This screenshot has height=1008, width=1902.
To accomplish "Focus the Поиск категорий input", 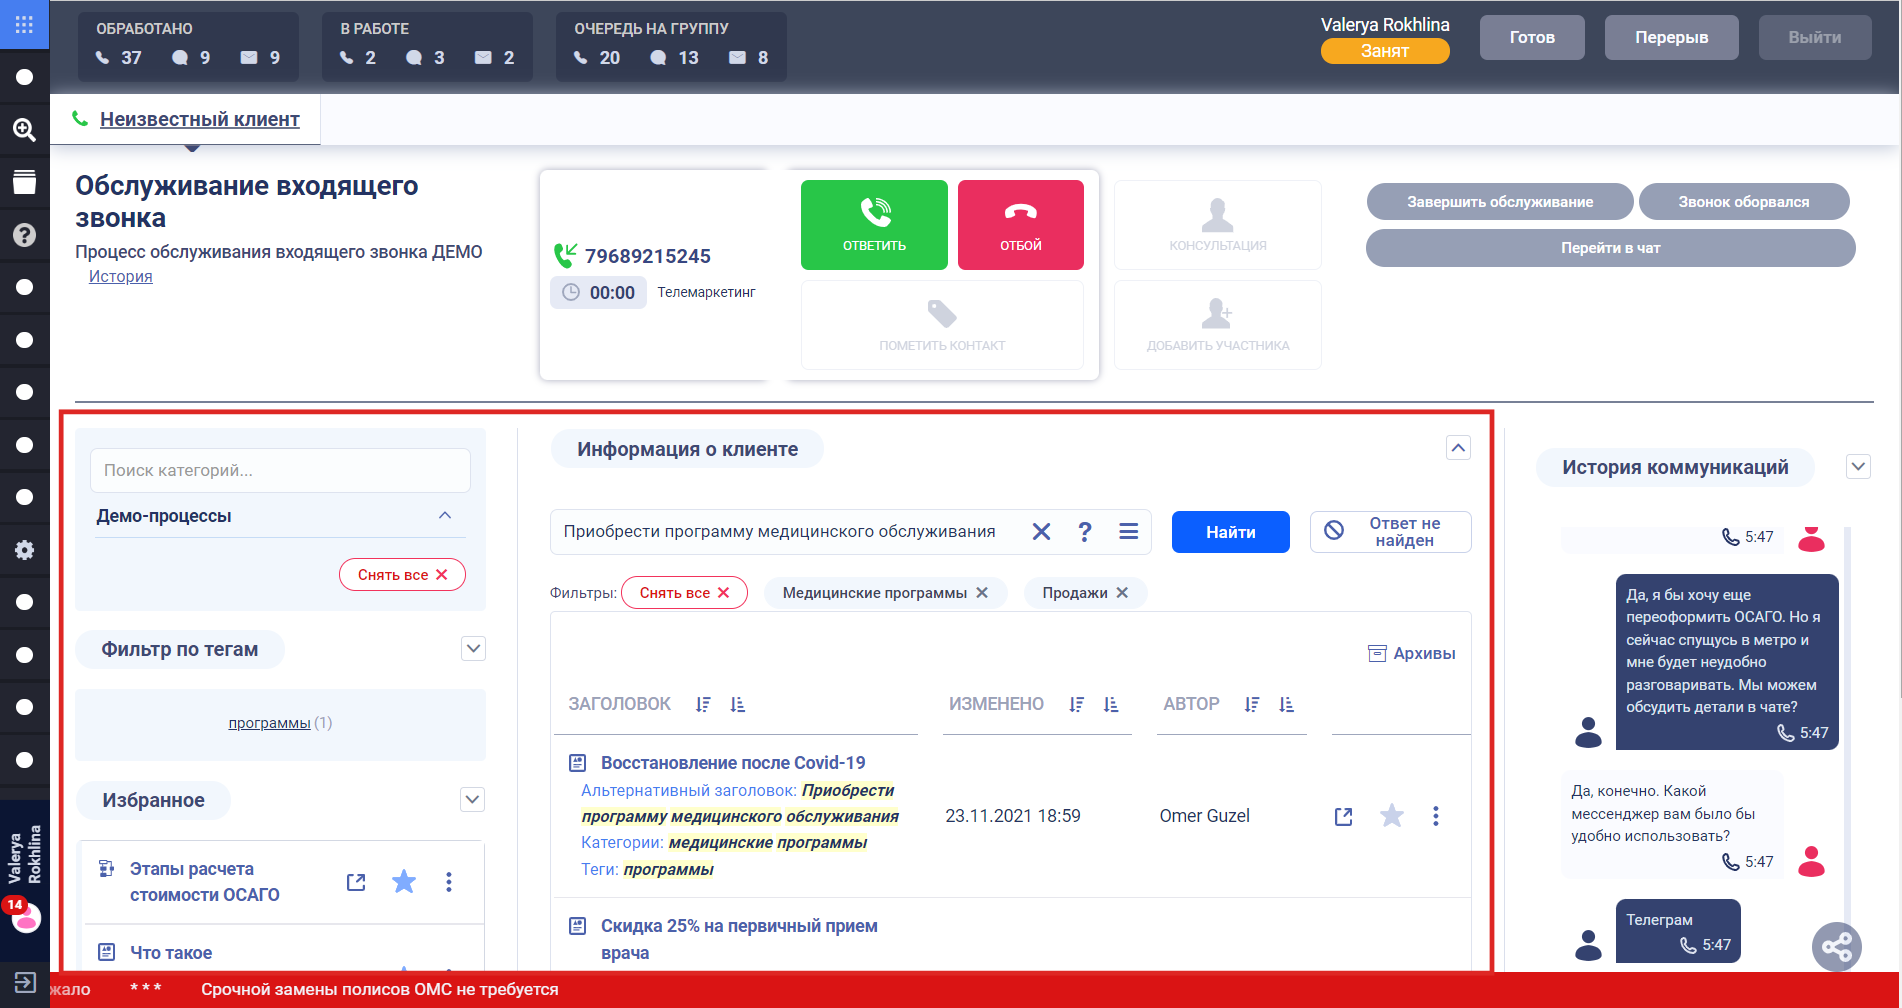I will click(x=280, y=470).
